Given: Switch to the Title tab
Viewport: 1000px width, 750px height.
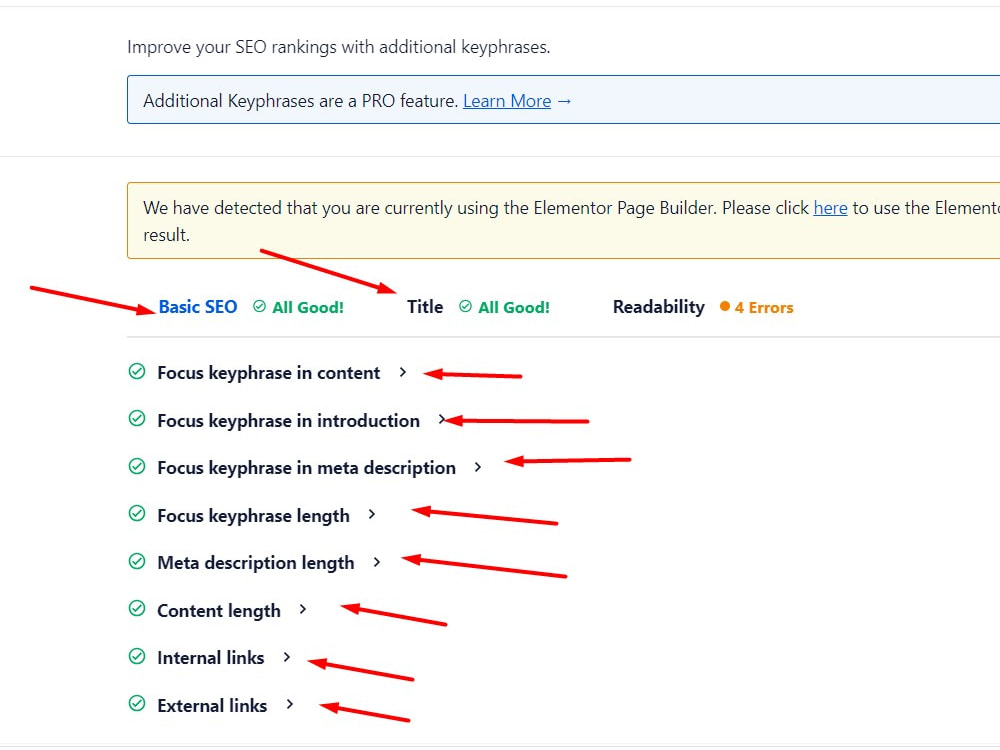Looking at the screenshot, I should pos(425,307).
